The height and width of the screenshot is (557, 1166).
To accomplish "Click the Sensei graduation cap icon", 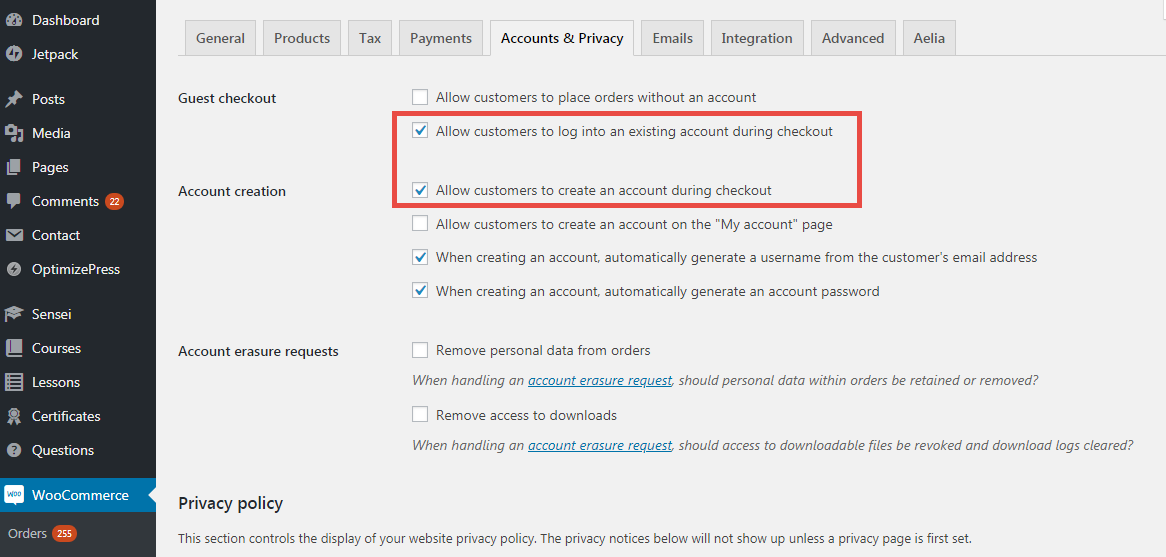I will click(13, 315).
